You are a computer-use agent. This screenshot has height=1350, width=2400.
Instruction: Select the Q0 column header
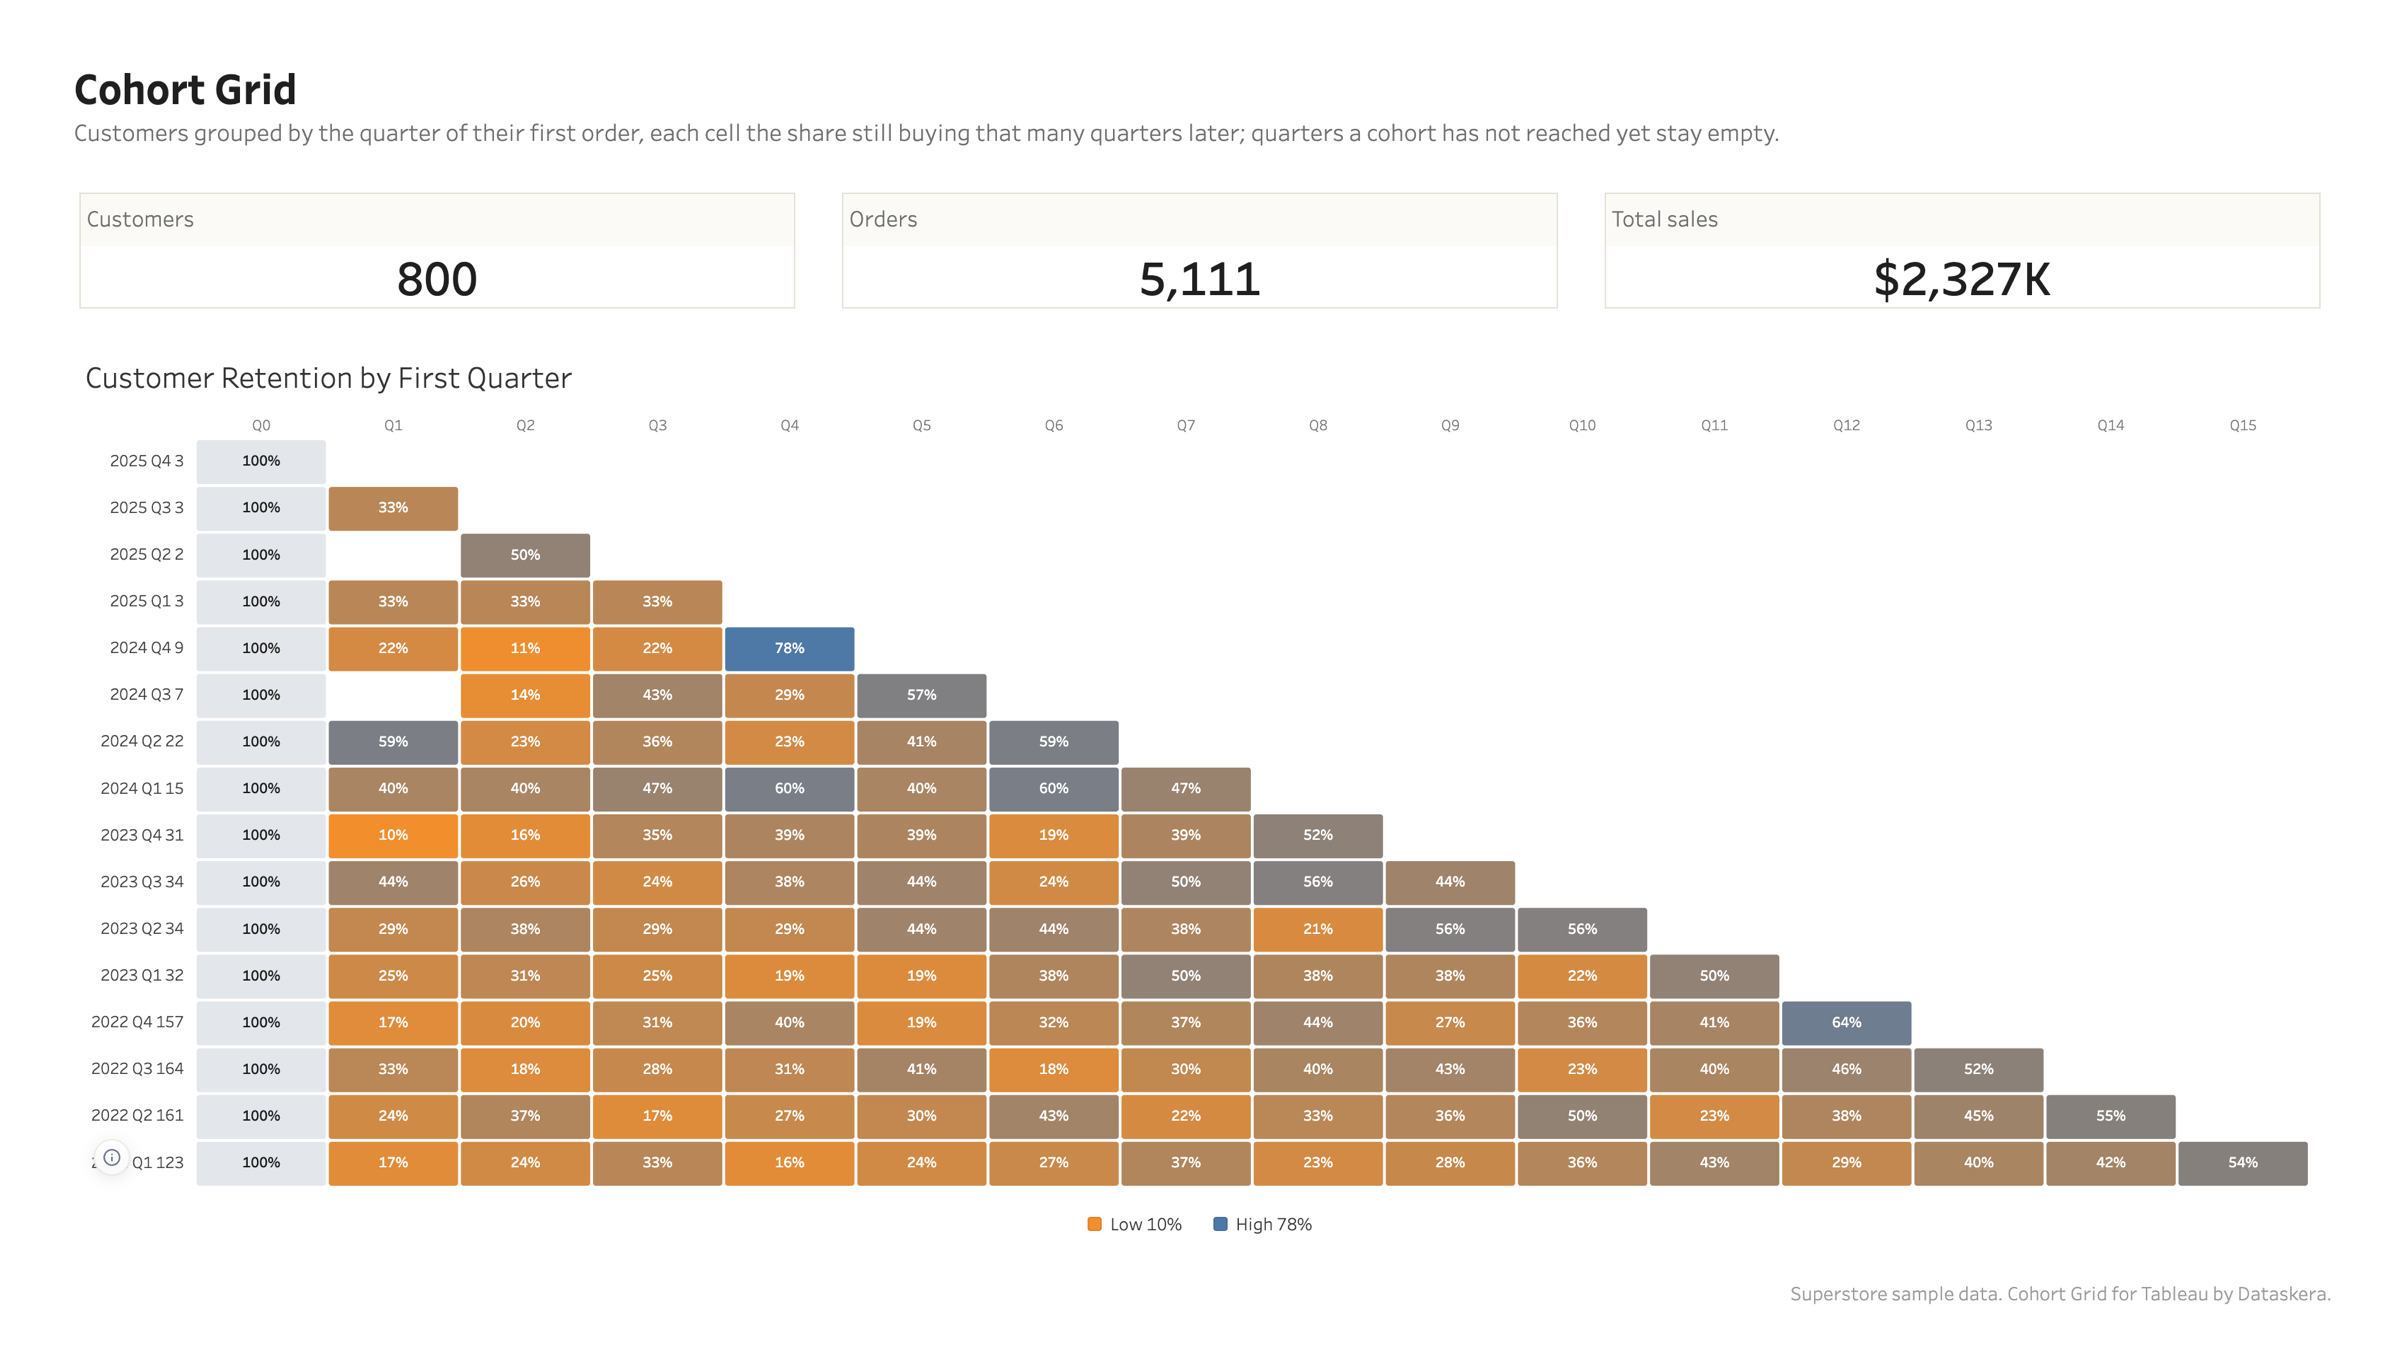tap(261, 425)
